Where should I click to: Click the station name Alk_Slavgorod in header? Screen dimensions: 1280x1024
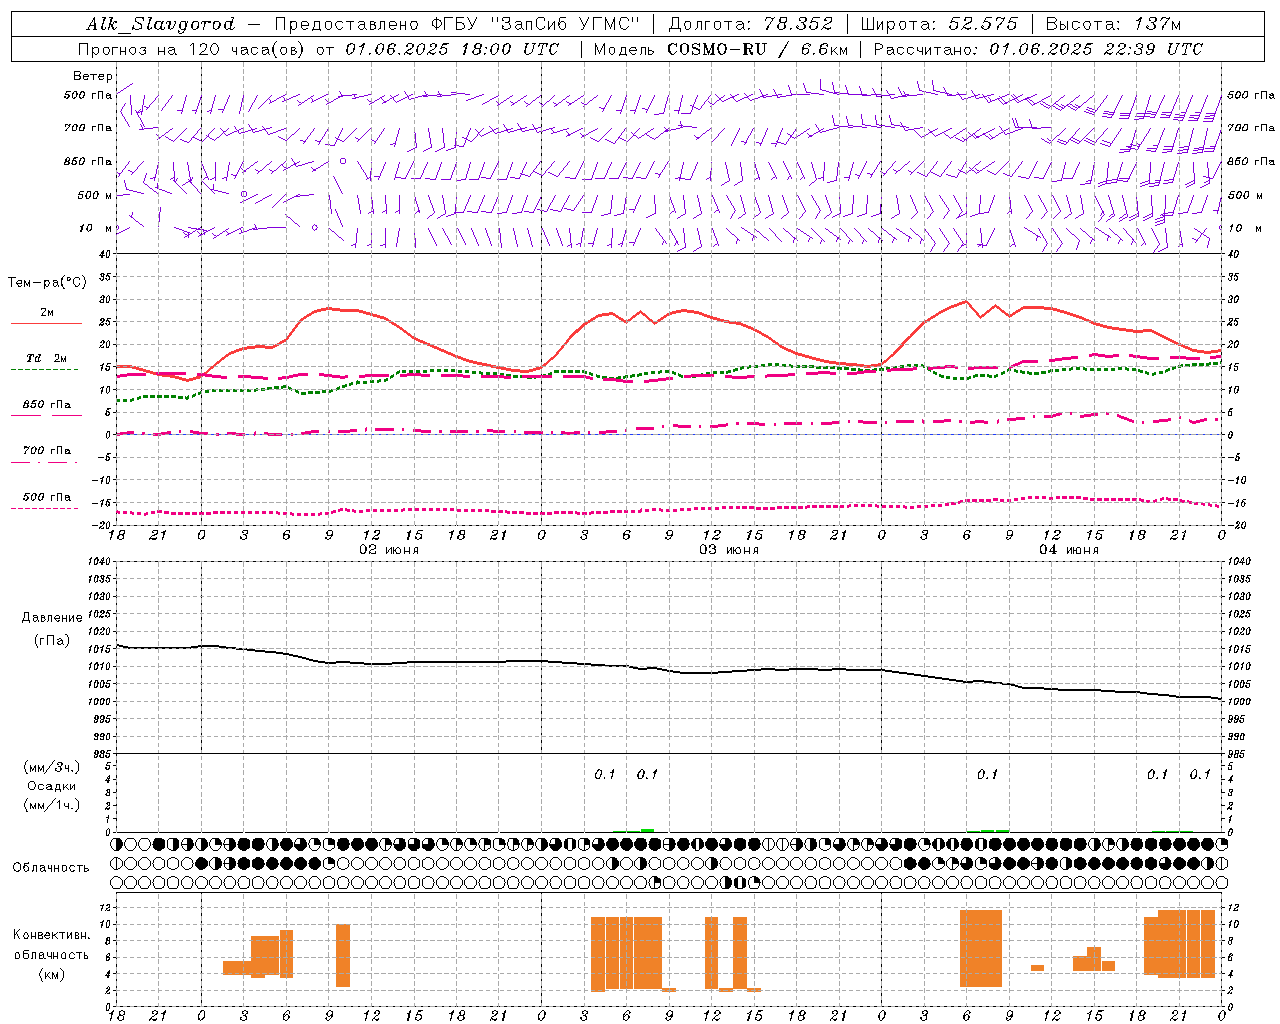click(x=161, y=24)
